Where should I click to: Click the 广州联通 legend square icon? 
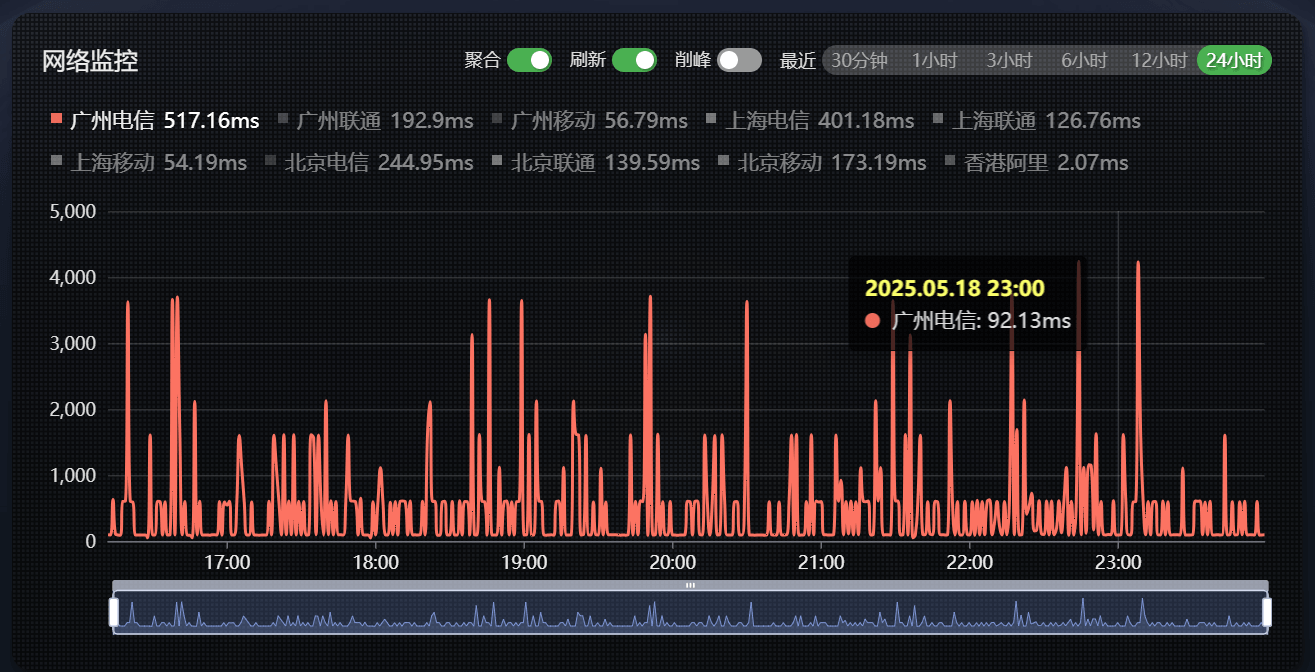coord(283,120)
